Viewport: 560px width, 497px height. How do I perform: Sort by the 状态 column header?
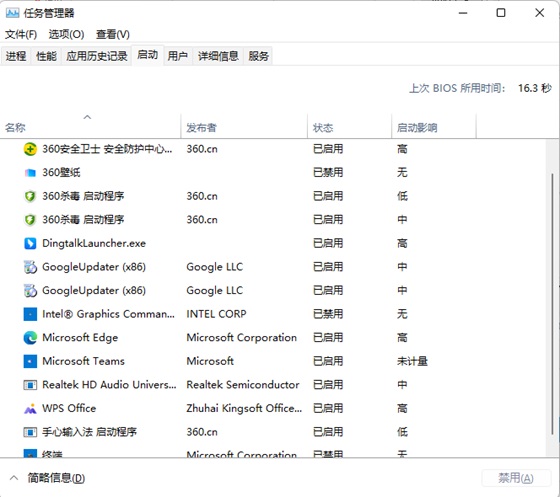click(349, 126)
